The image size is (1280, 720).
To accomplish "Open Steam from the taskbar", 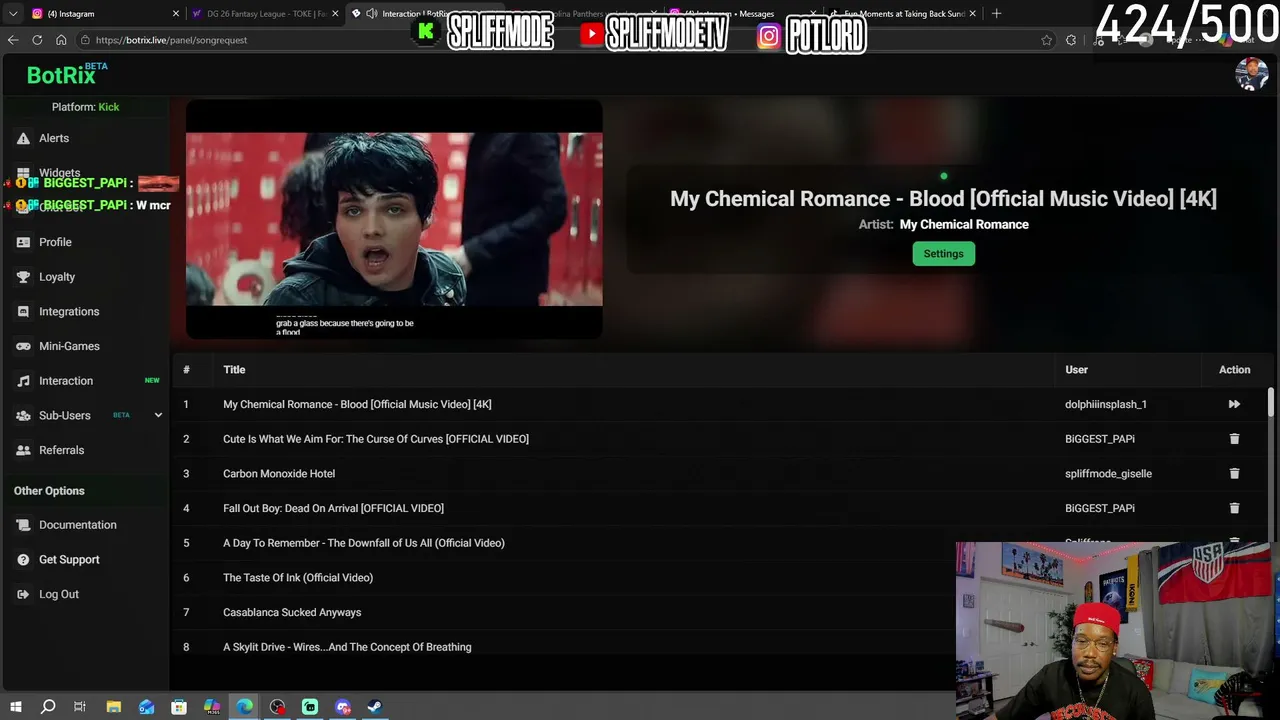I will pyautogui.click(x=375, y=707).
